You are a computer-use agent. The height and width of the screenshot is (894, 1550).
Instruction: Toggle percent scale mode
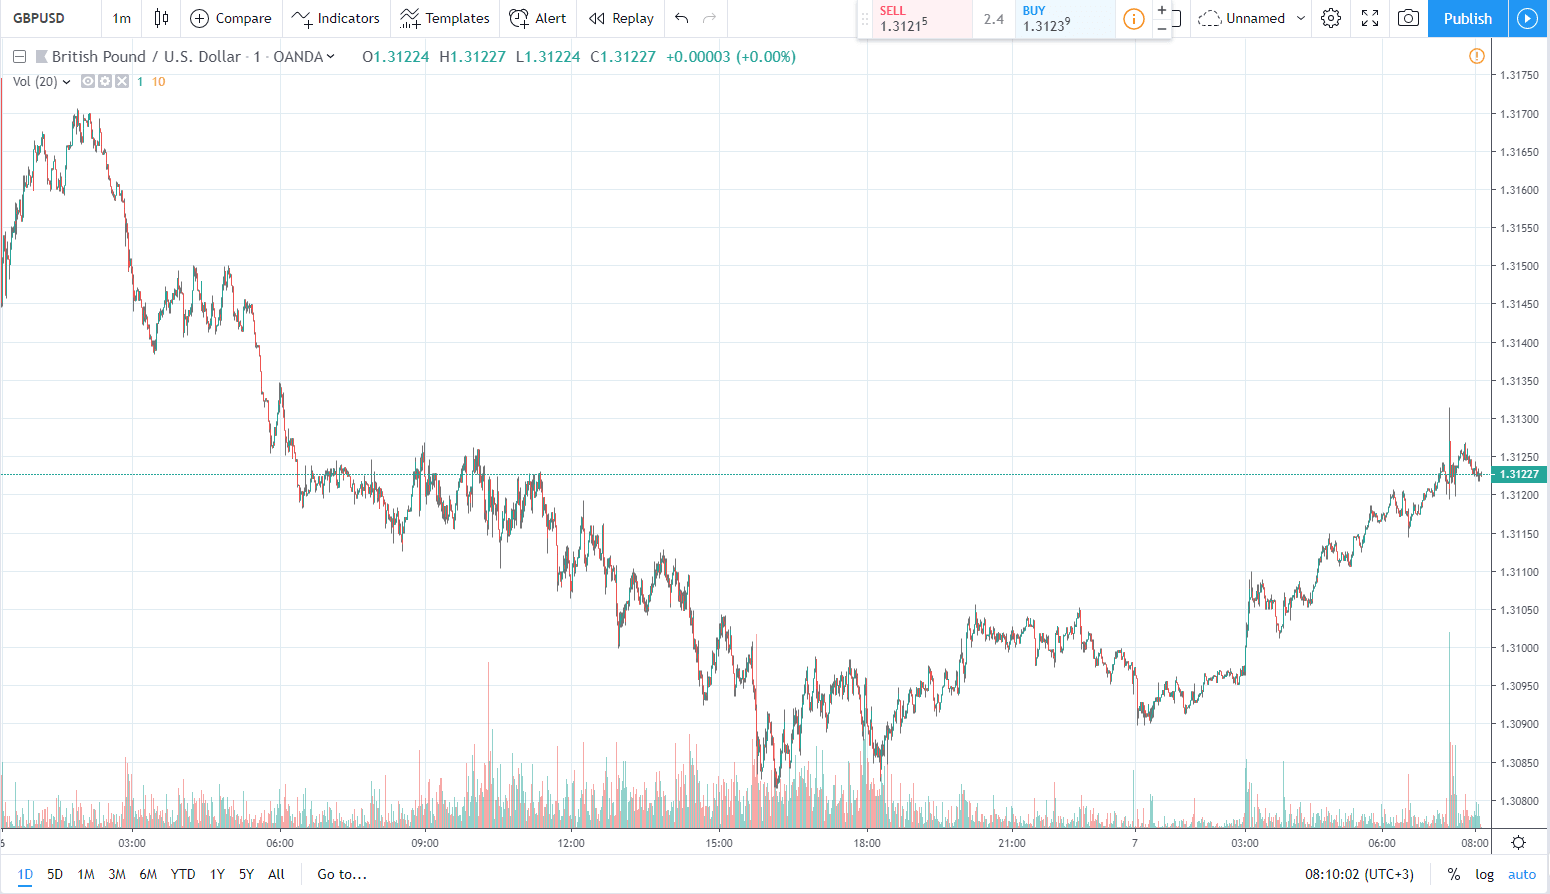(1453, 874)
